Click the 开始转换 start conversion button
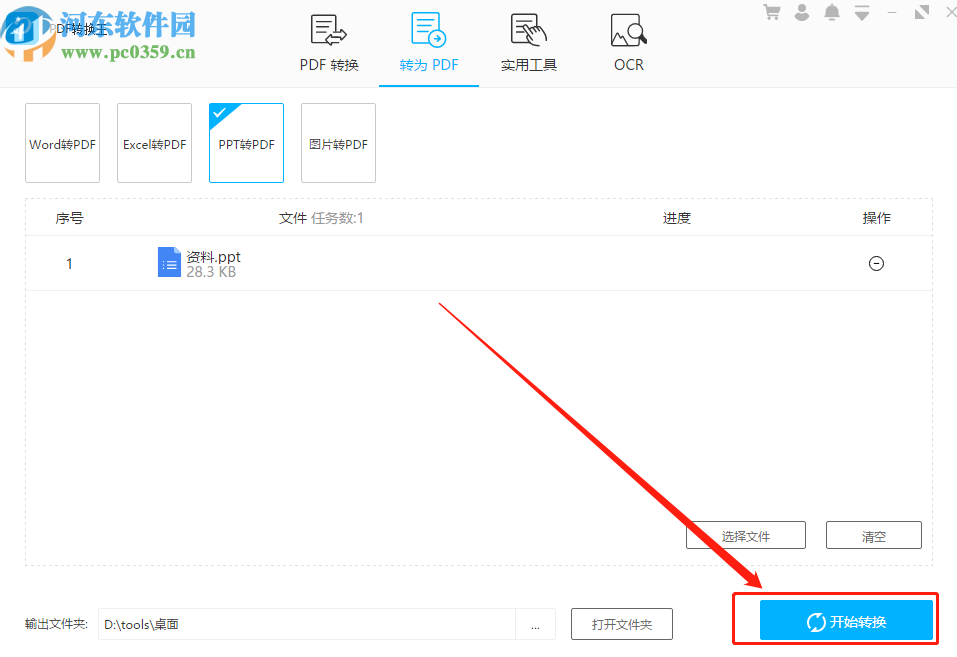This screenshot has height=657, width=957. click(845, 619)
